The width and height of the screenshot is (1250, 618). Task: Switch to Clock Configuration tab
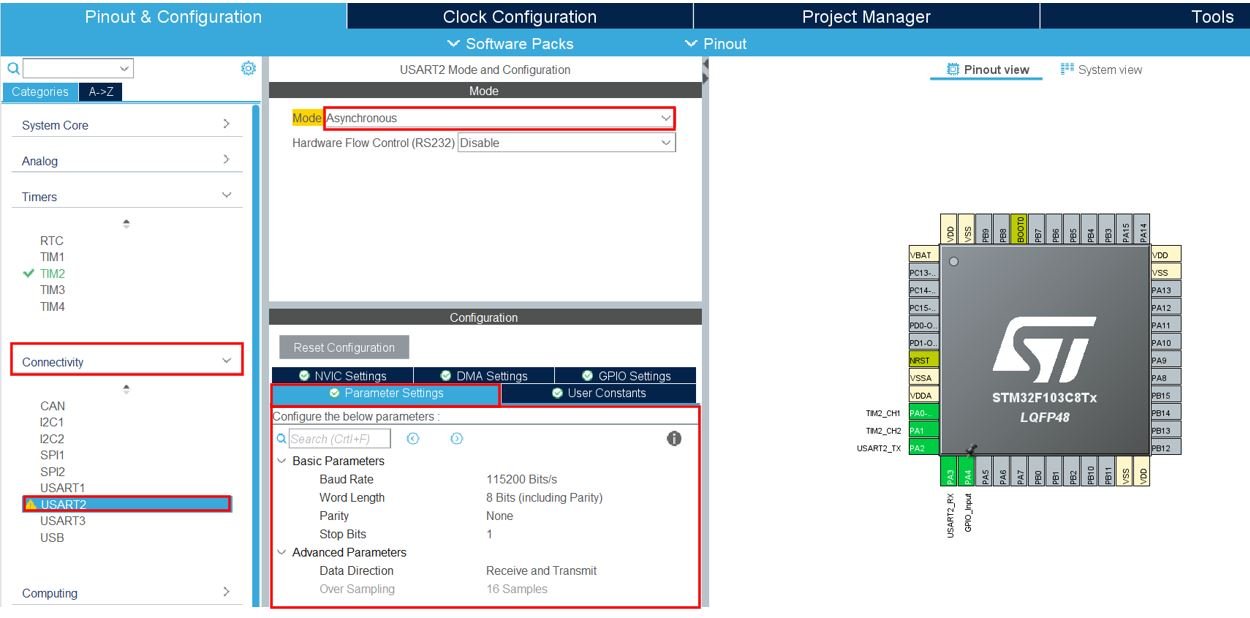pyautogui.click(x=520, y=17)
